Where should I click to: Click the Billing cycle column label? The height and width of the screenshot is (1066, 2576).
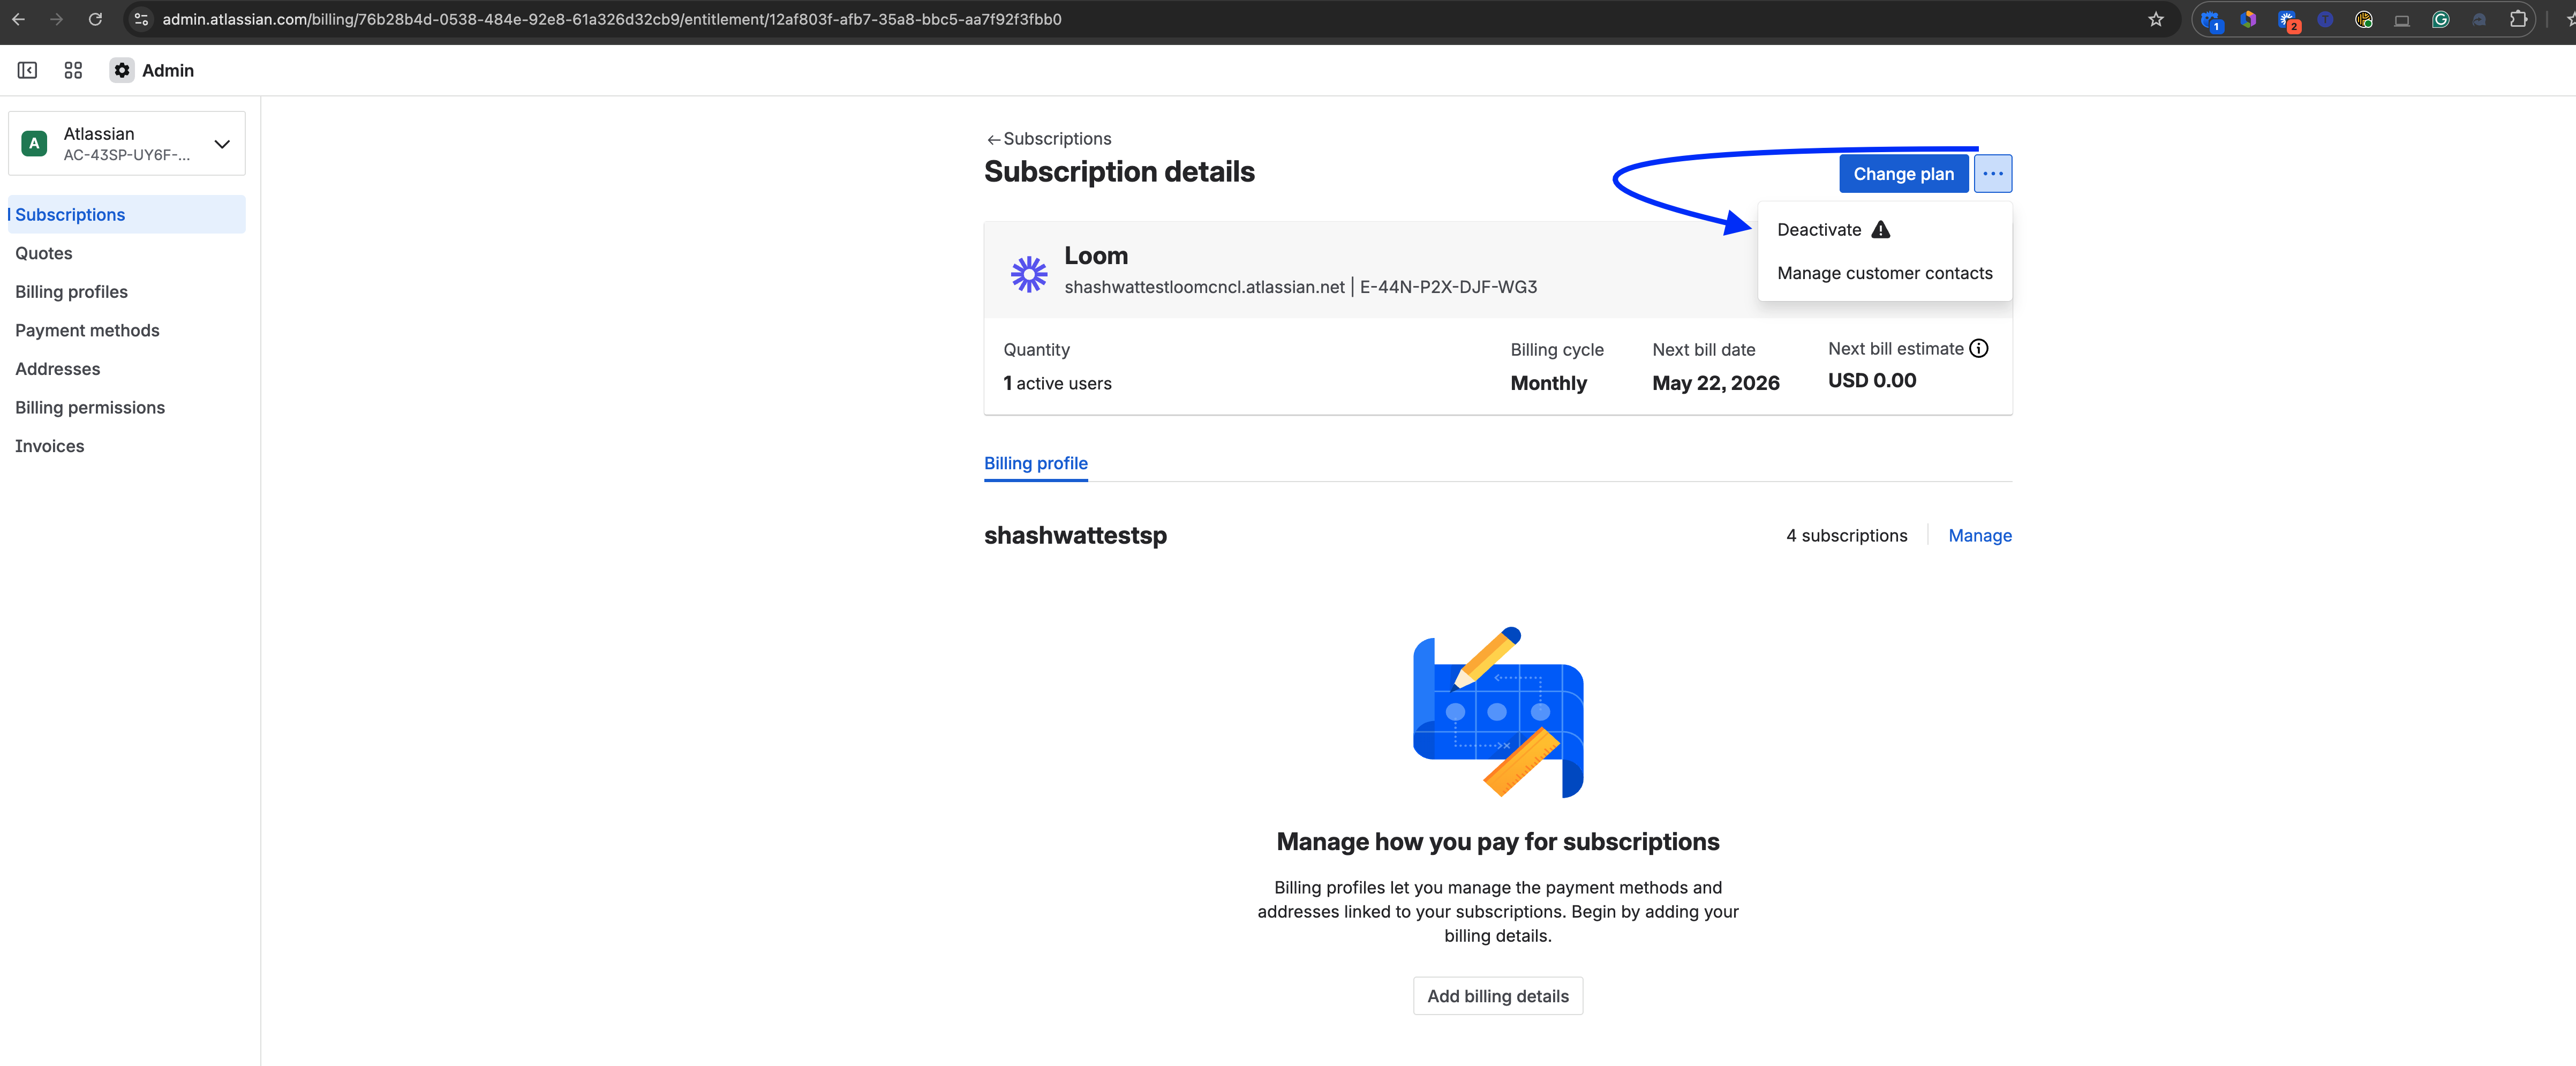point(1556,349)
